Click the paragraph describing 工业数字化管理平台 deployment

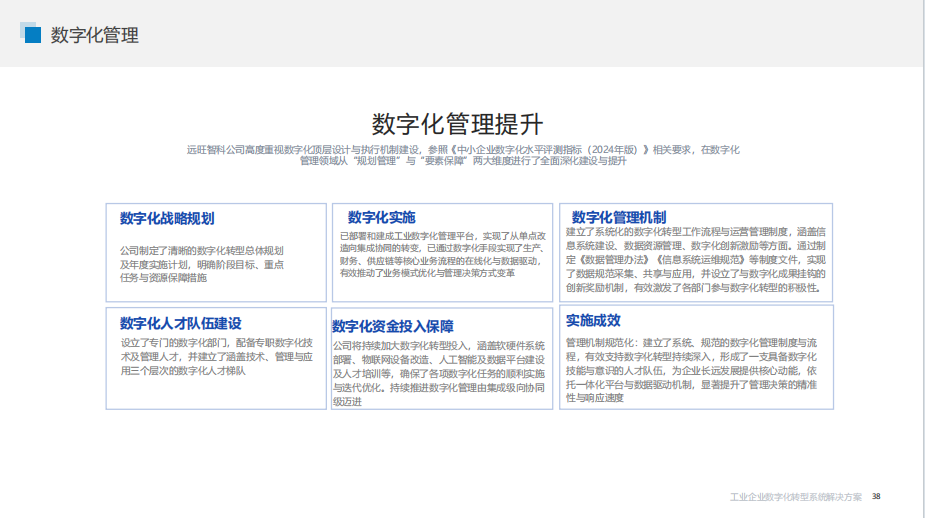click(x=441, y=254)
